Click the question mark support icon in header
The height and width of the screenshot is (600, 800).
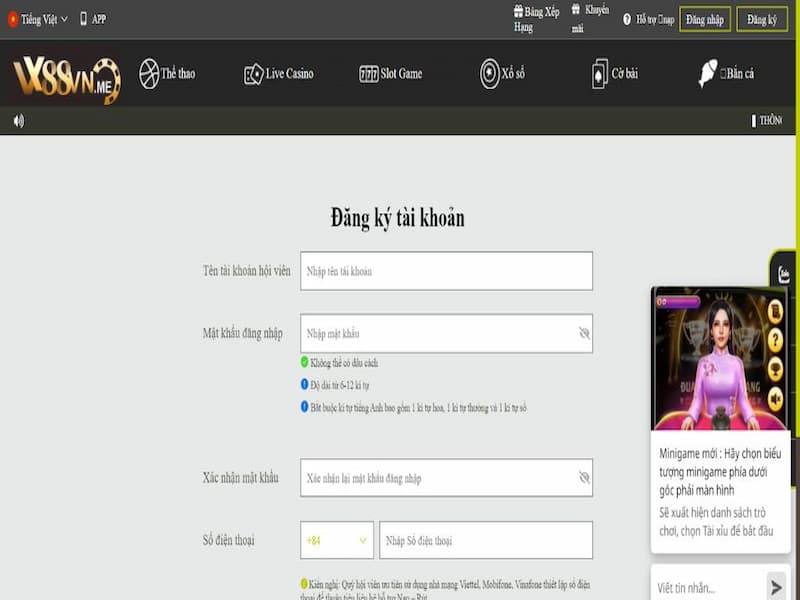[627, 19]
